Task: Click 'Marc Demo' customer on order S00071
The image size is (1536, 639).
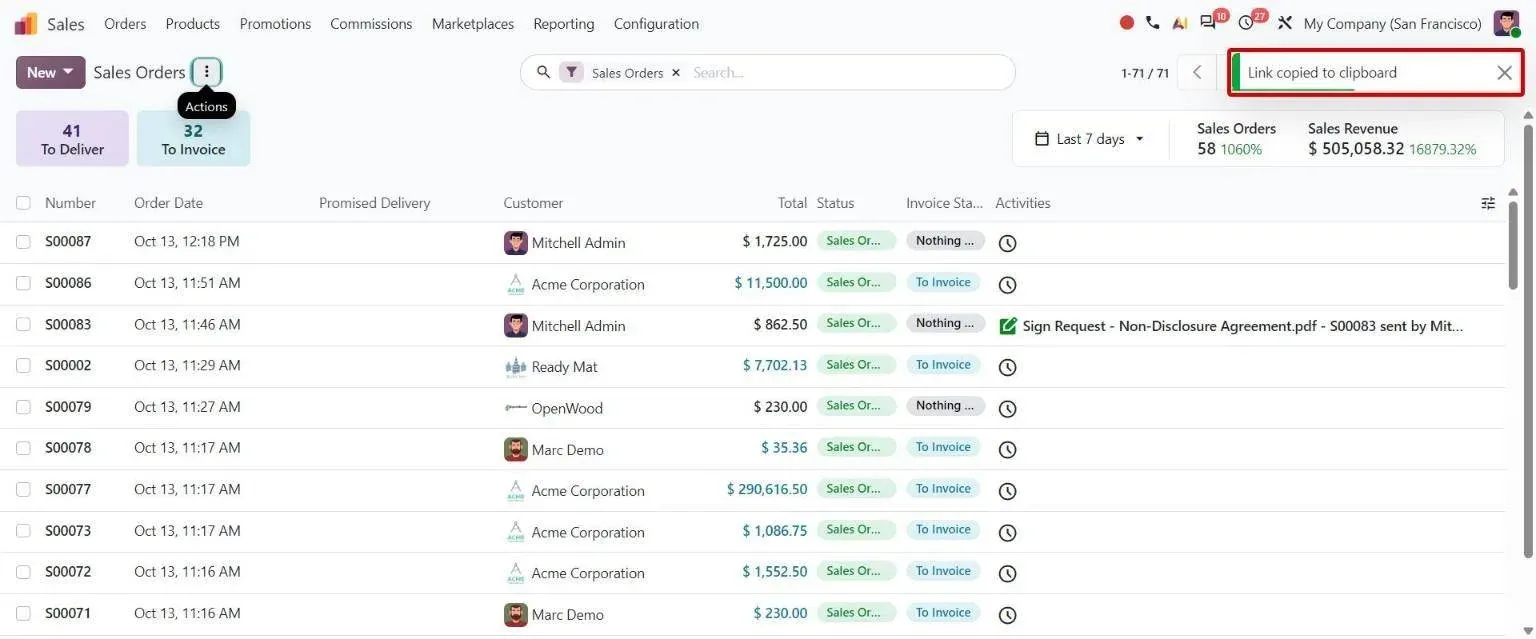Action: click(567, 615)
